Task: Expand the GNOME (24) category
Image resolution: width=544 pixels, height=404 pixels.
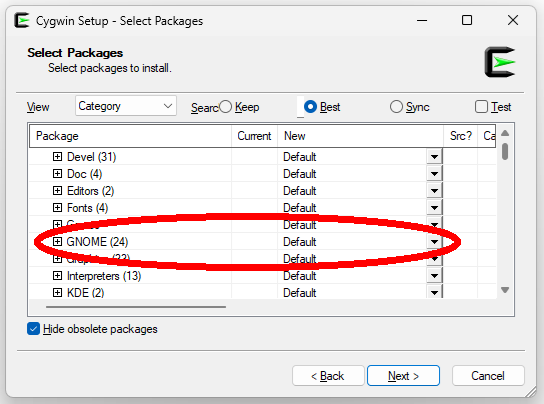Action: point(57,242)
